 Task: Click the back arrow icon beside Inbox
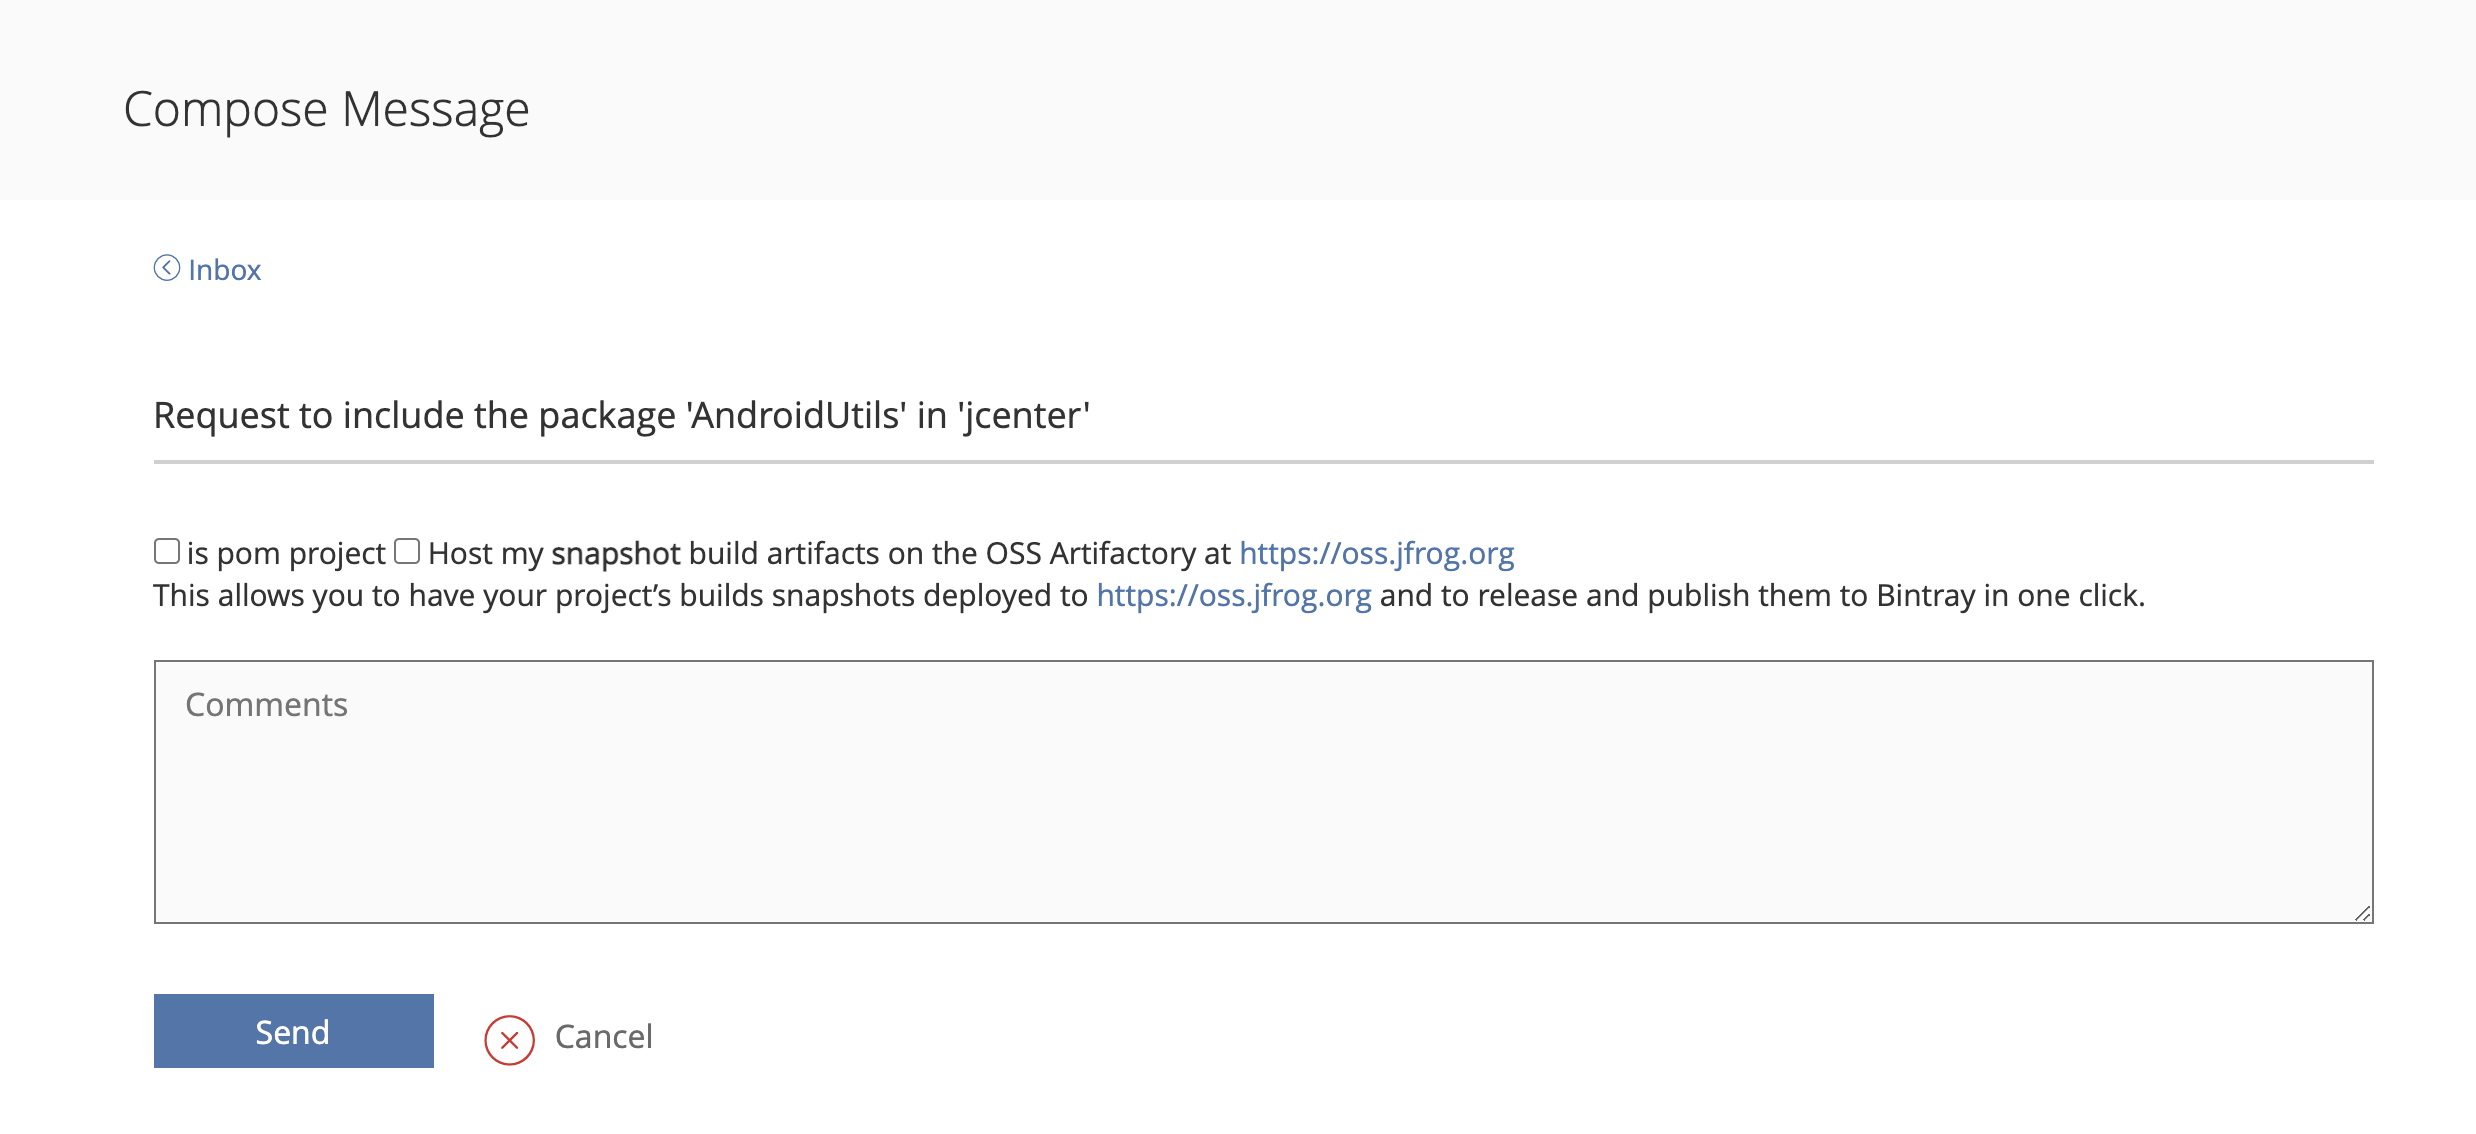point(166,268)
